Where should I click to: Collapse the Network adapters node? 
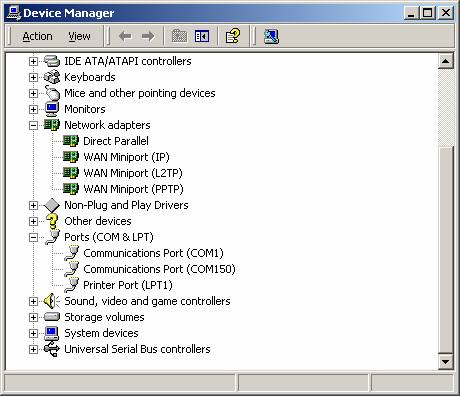point(33,125)
